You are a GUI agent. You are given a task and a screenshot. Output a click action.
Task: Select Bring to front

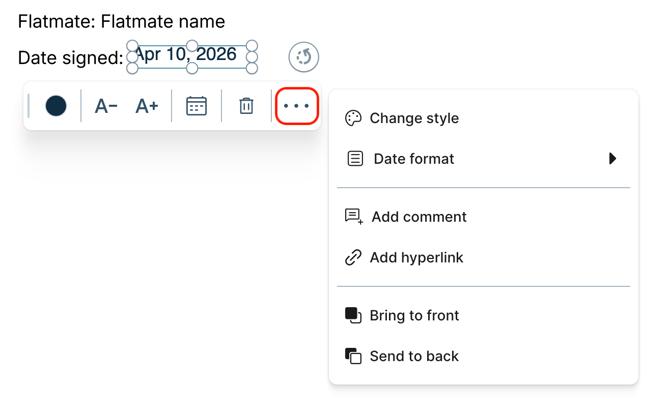click(413, 316)
